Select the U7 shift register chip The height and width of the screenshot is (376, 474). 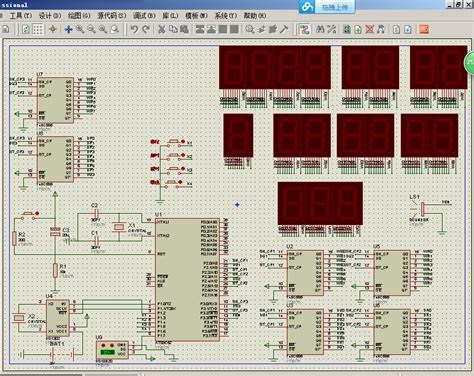[x=55, y=100]
